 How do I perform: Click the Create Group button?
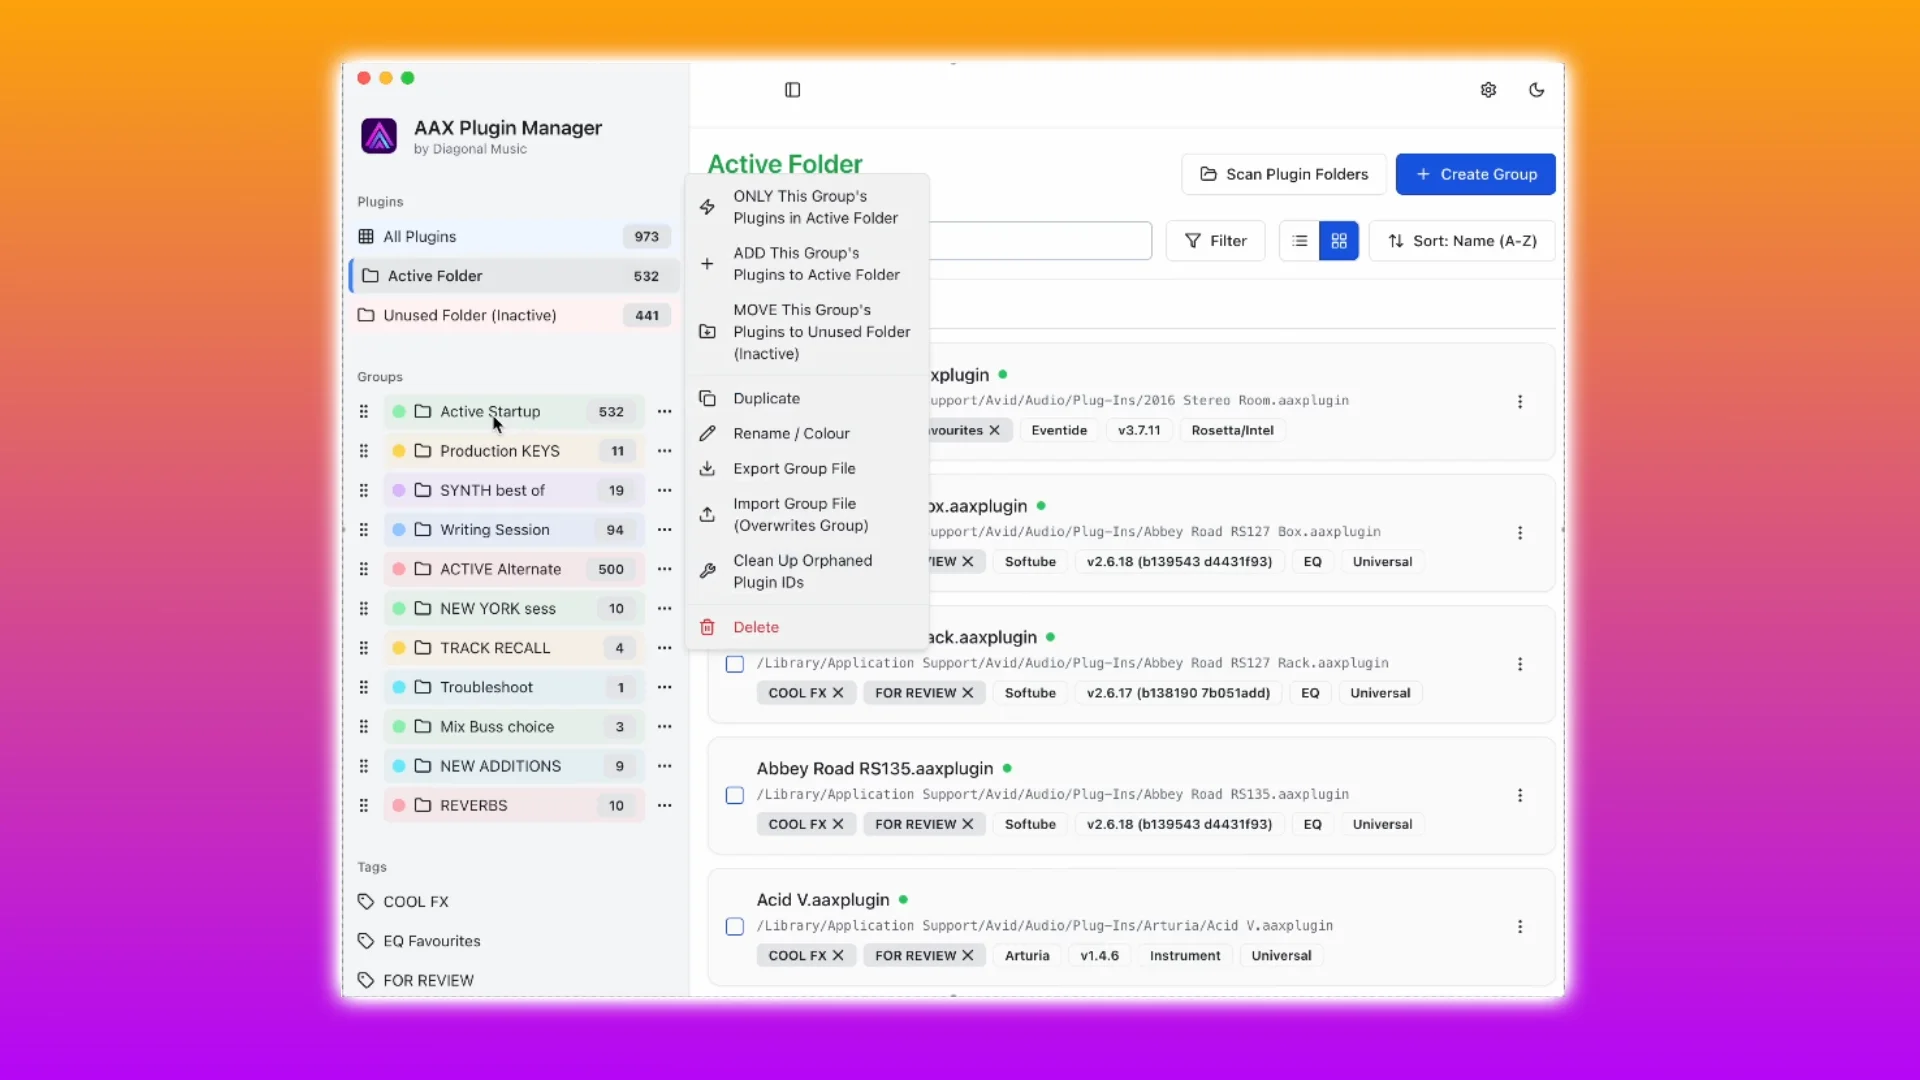pos(1475,174)
